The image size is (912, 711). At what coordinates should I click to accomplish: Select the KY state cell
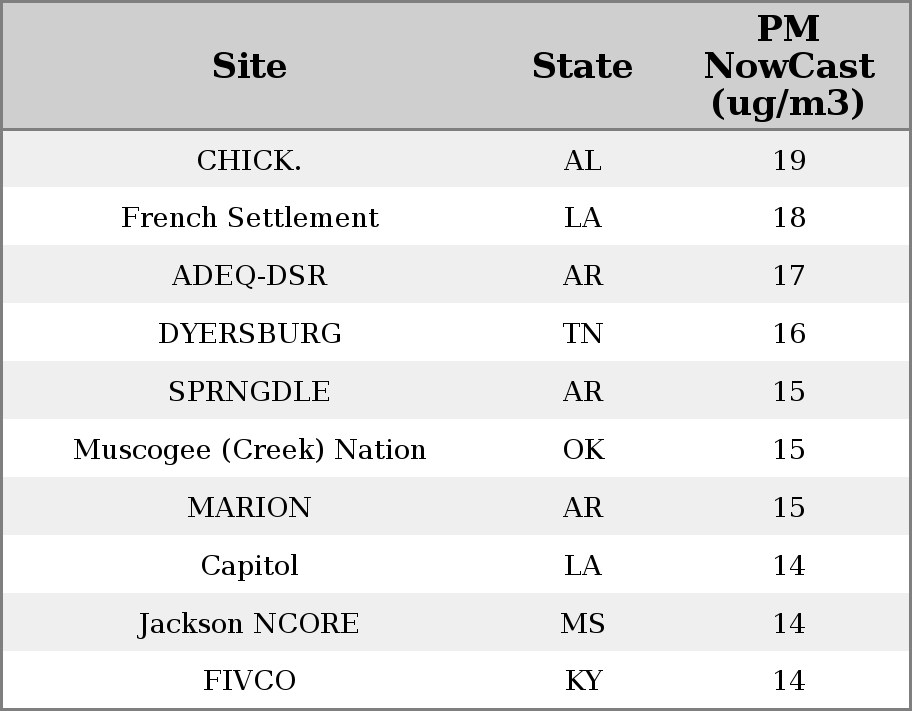pyautogui.click(x=582, y=681)
